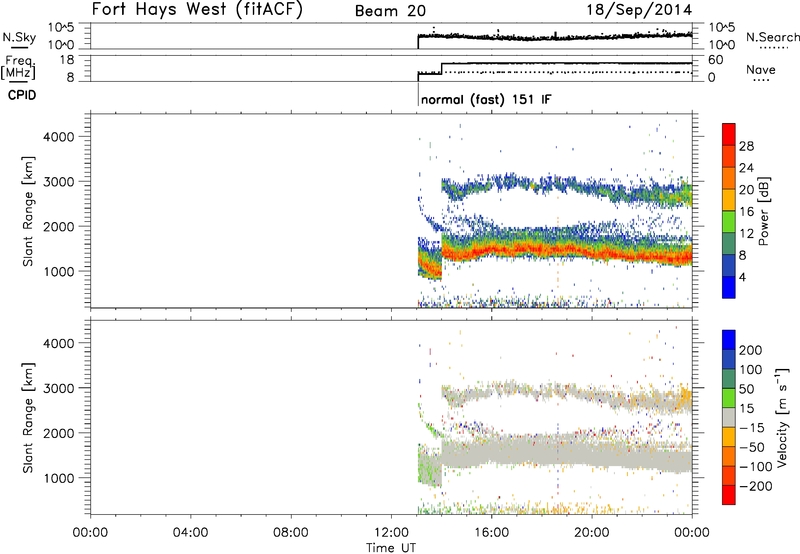The image size is (800, 554).
Task: Click the 16:00 time tick label
Action: (x=491, y=533)
